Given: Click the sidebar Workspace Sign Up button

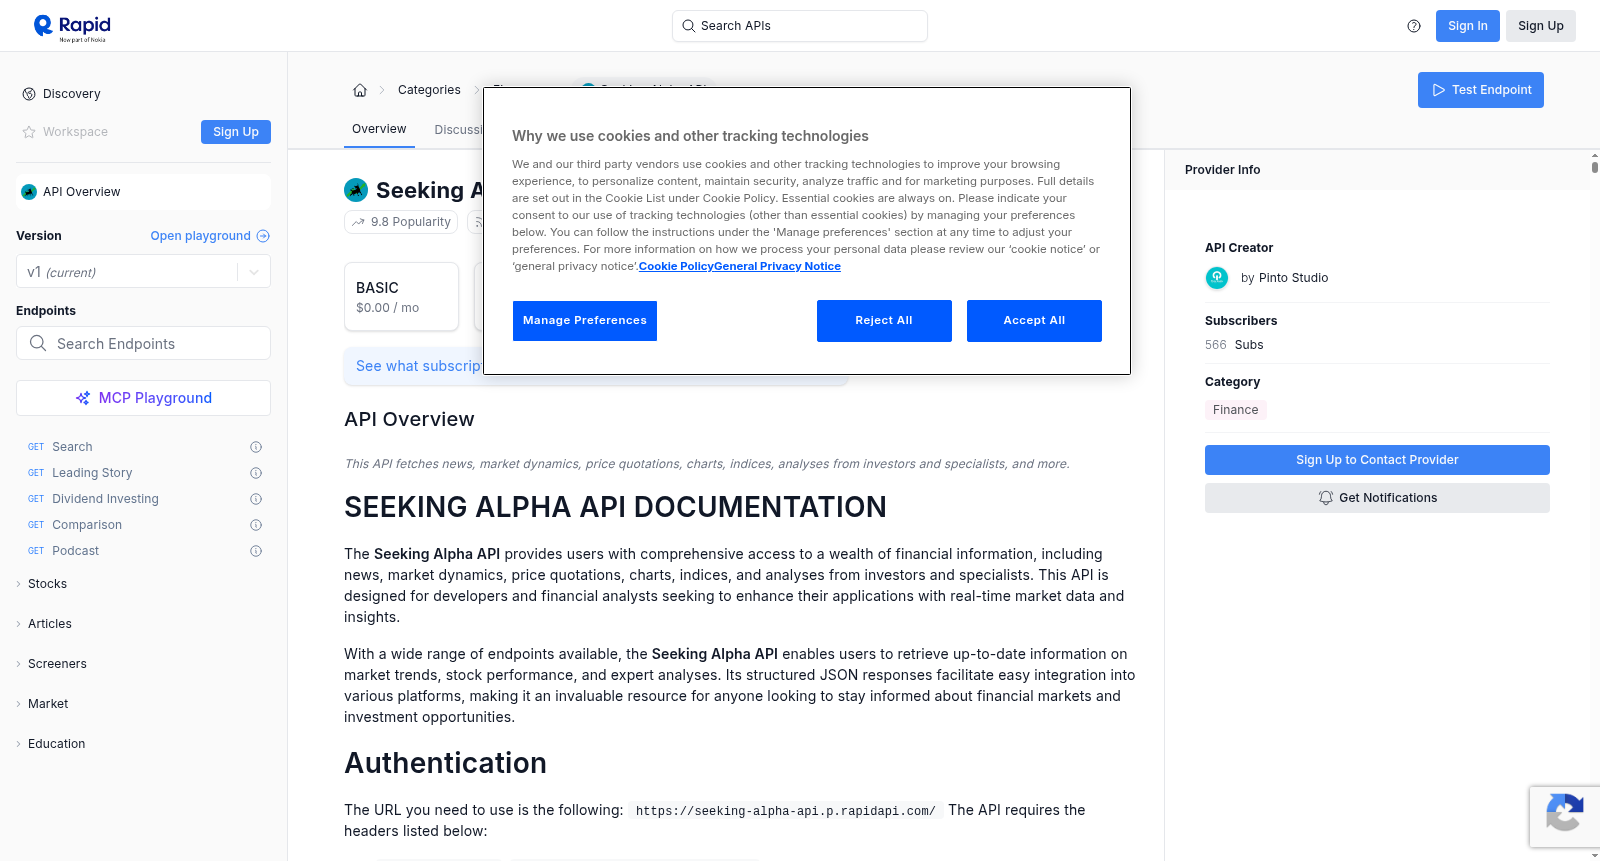Looking at the screenshot, I should [236, 132].
